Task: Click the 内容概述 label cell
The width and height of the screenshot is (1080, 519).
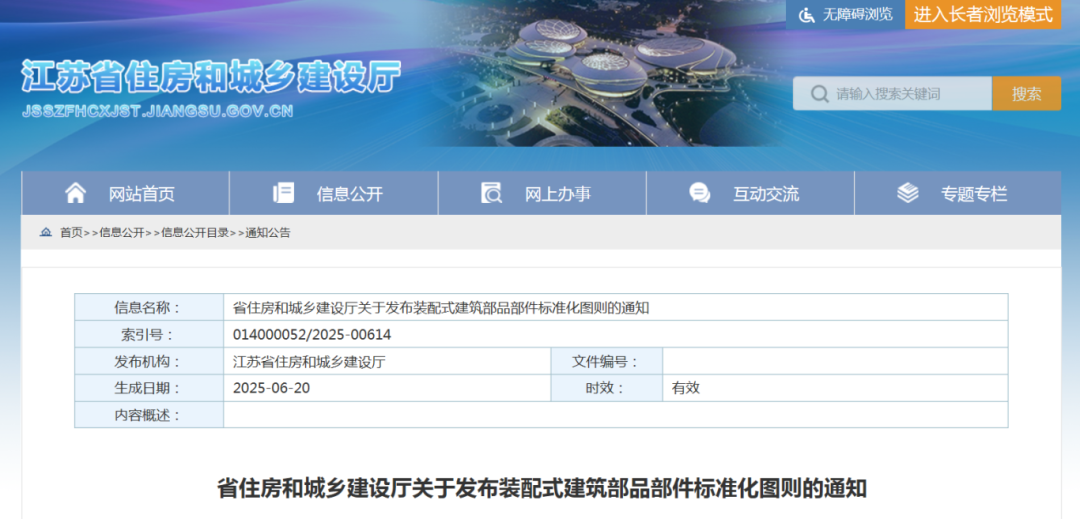Action: point(149,415)
